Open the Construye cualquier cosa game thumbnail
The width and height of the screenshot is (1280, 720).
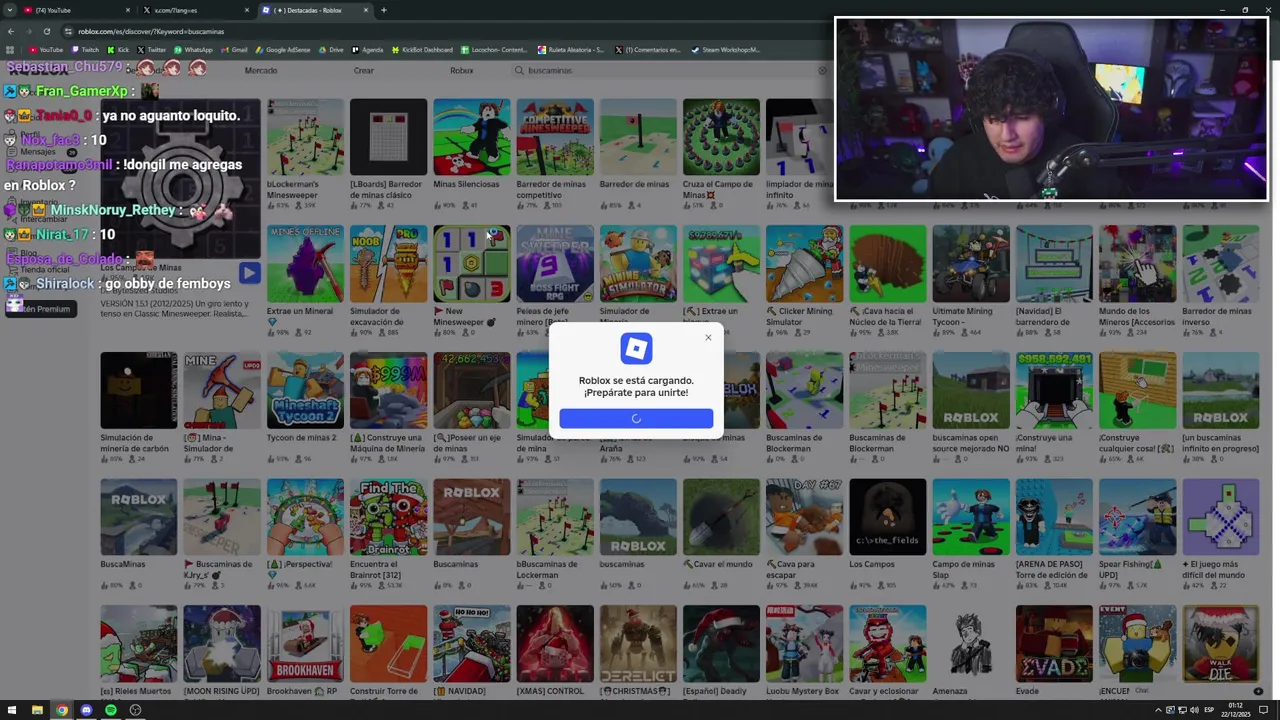(x=1137, y=390)
